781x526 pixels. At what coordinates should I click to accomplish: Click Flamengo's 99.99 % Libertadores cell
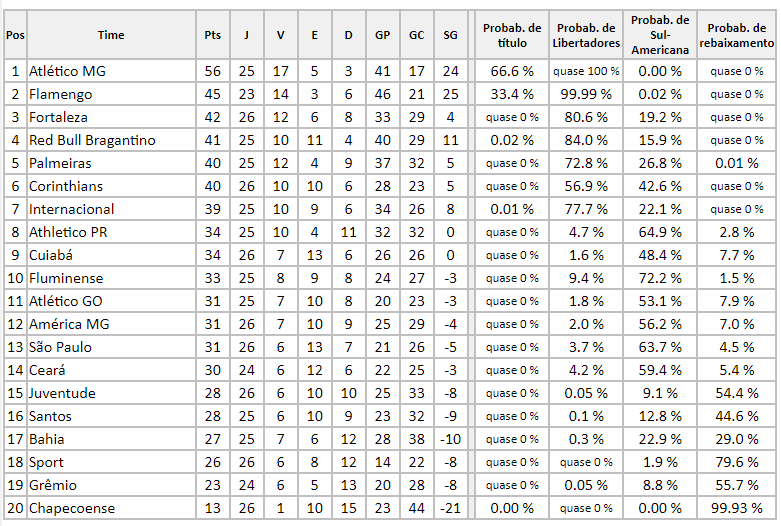(x=587, y=95)
